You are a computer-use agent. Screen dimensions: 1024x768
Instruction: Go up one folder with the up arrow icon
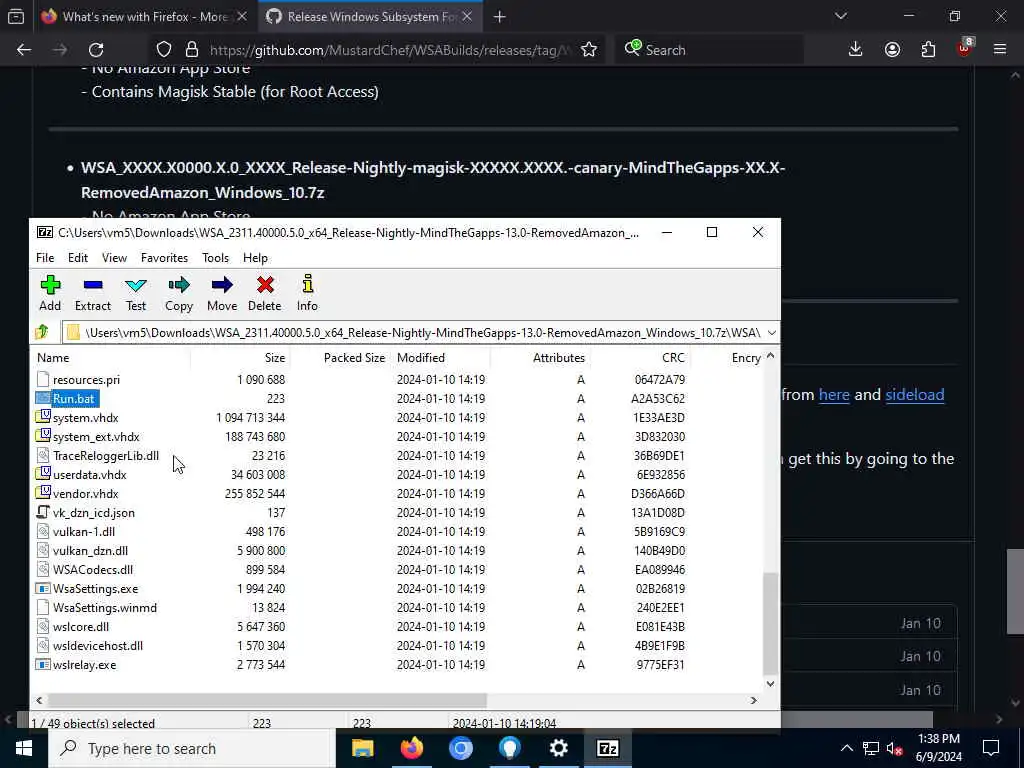[42, 332]
